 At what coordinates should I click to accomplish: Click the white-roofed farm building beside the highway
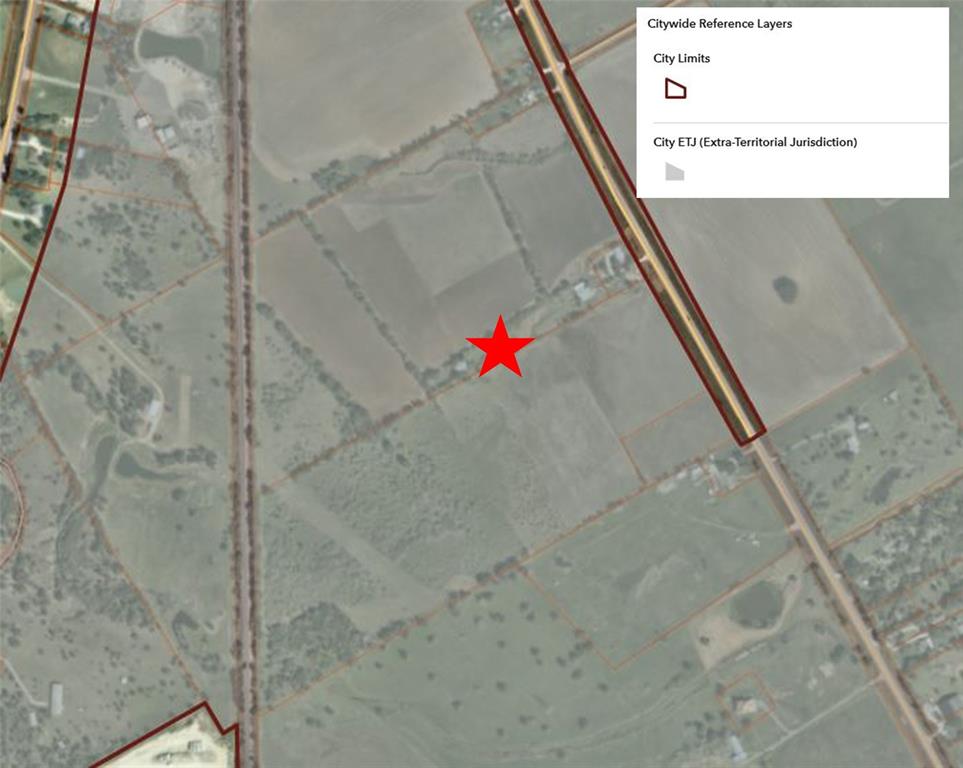pyautogui.click(x=583, y=291)
